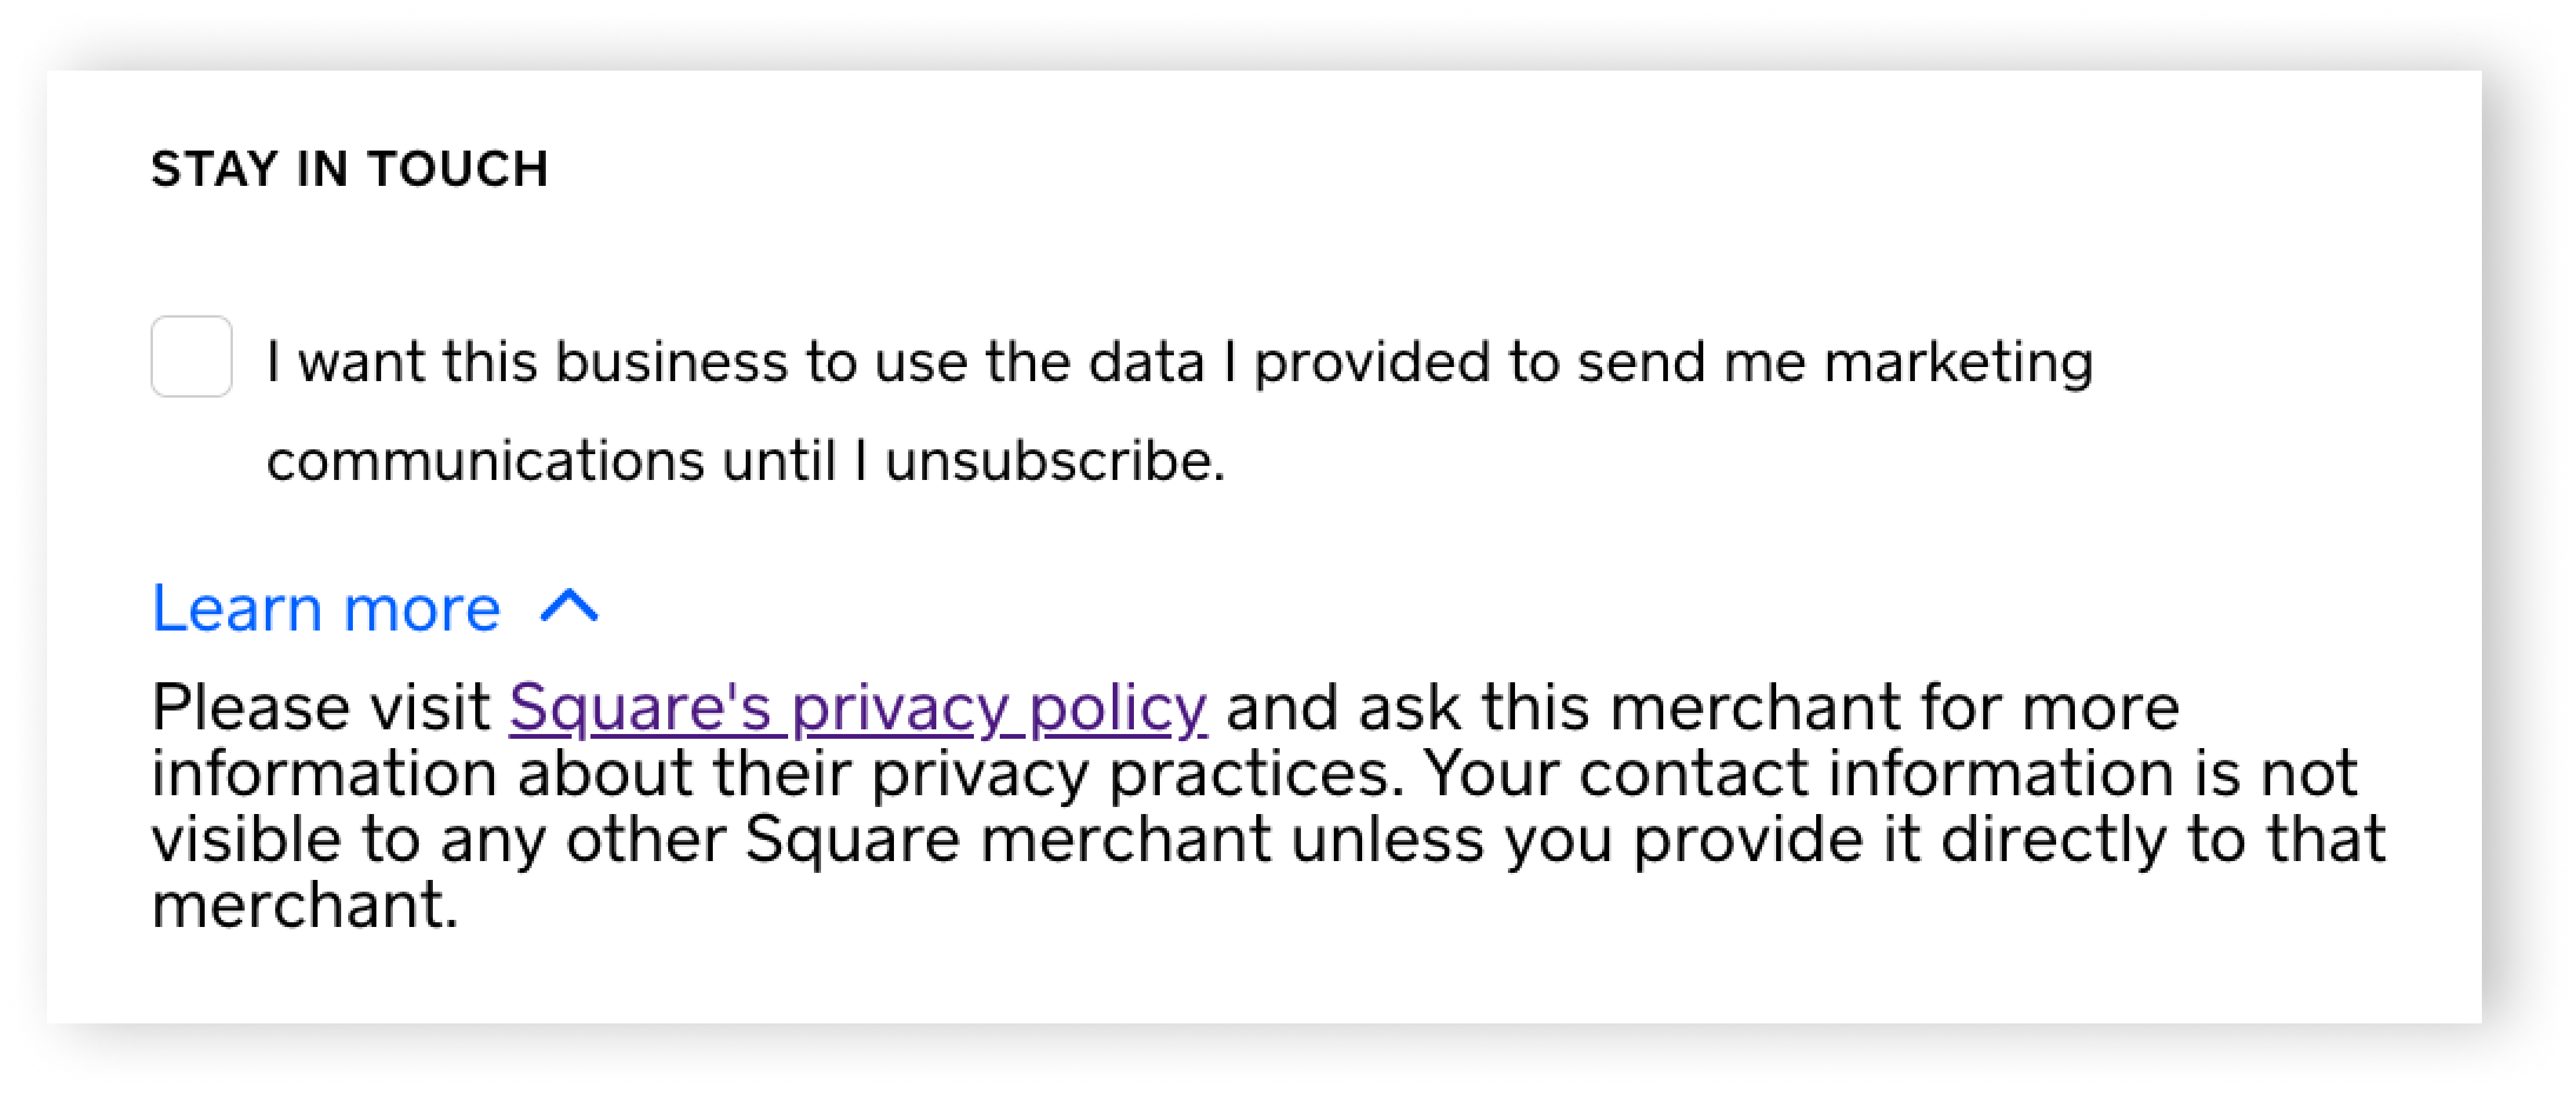Screen dimensions: 2576x1094
Task: Click the word 'privacy' in the underlined link
Action: [x=900, y=708]
